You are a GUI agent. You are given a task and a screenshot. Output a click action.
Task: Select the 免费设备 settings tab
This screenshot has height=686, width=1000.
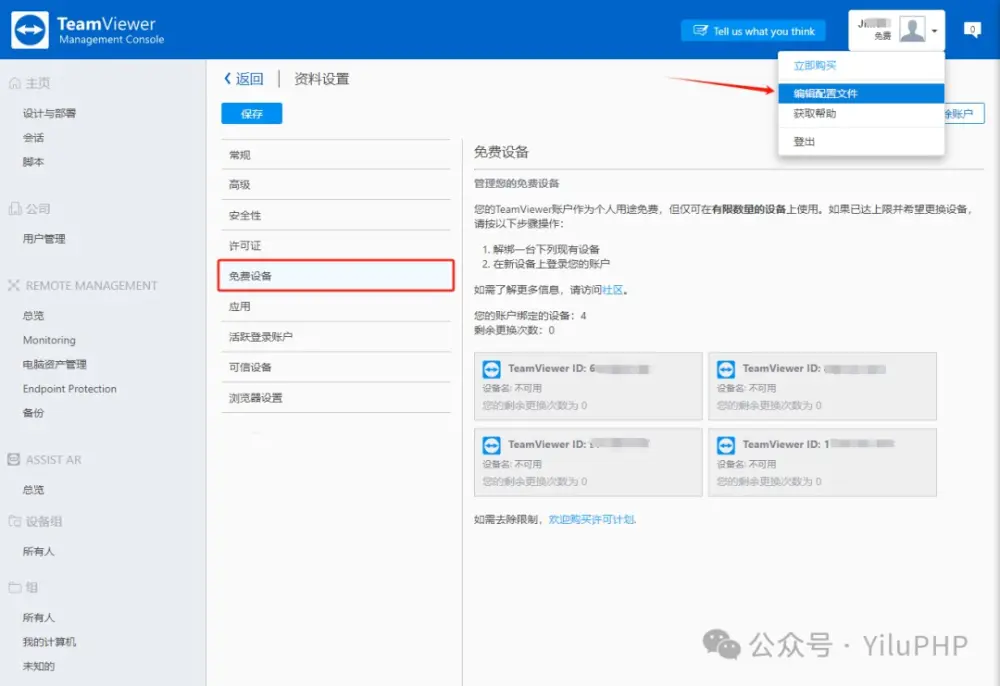click(x=335, y=275)
